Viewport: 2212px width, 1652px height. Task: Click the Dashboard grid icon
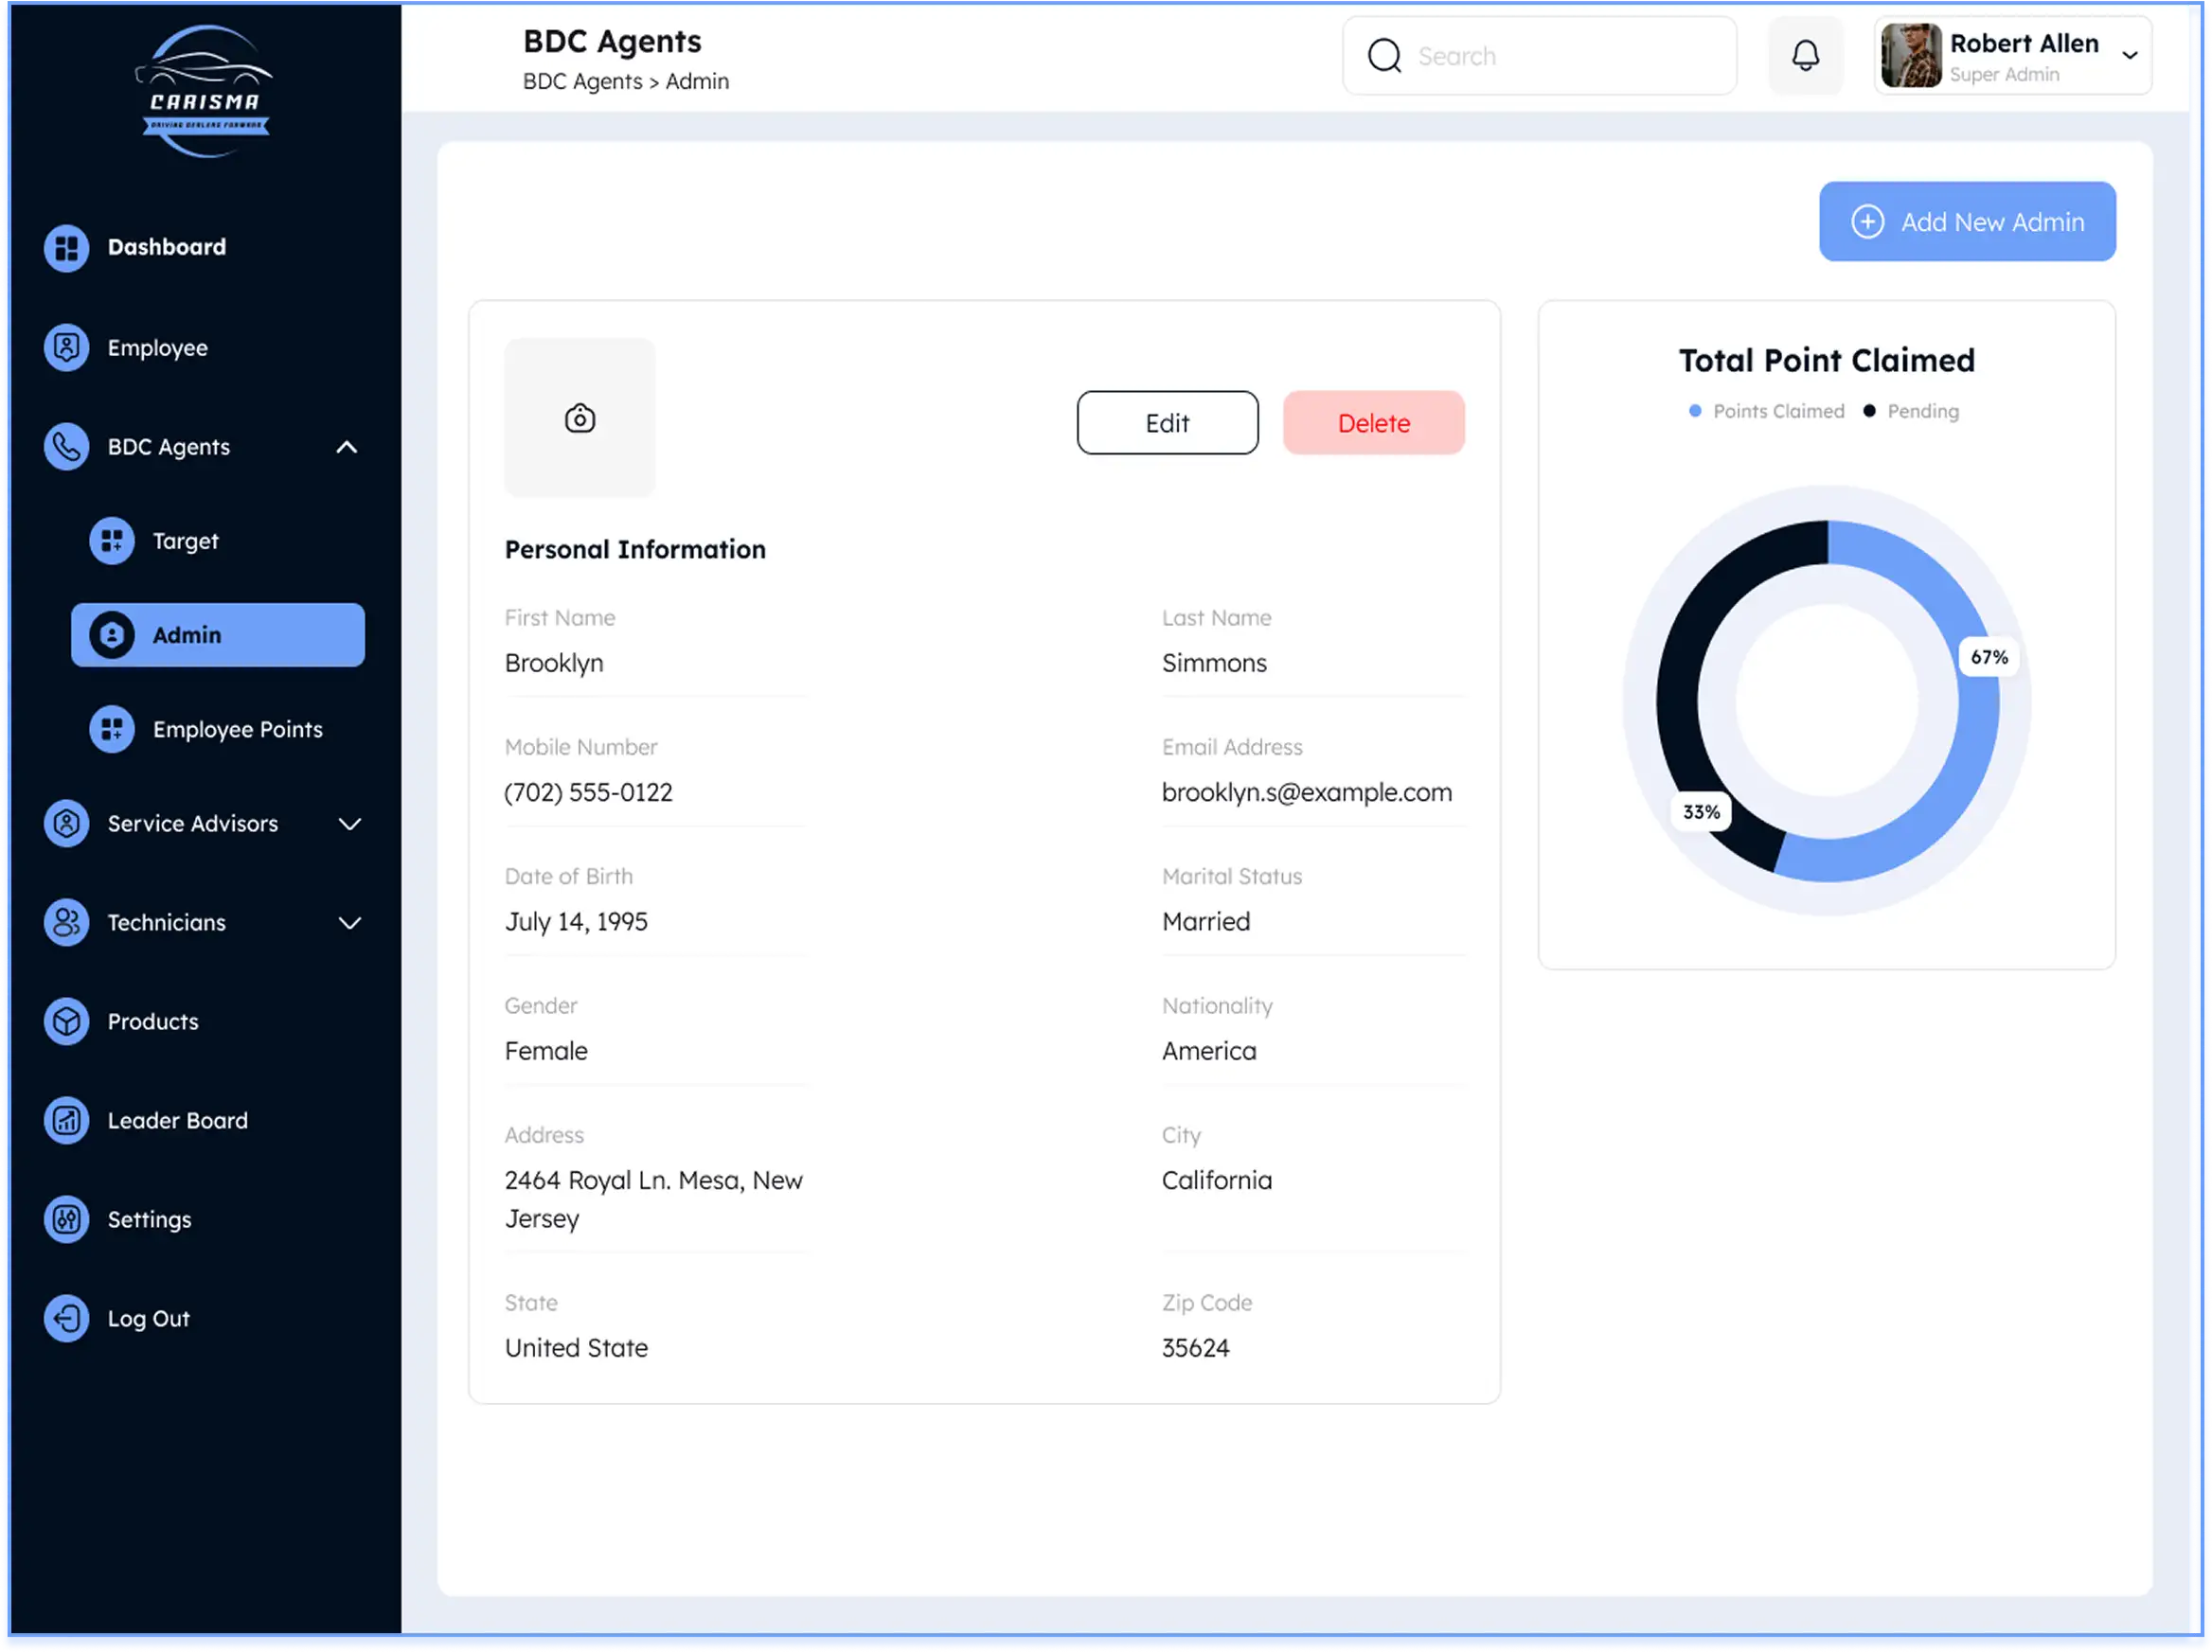click(x=66, y=247)
